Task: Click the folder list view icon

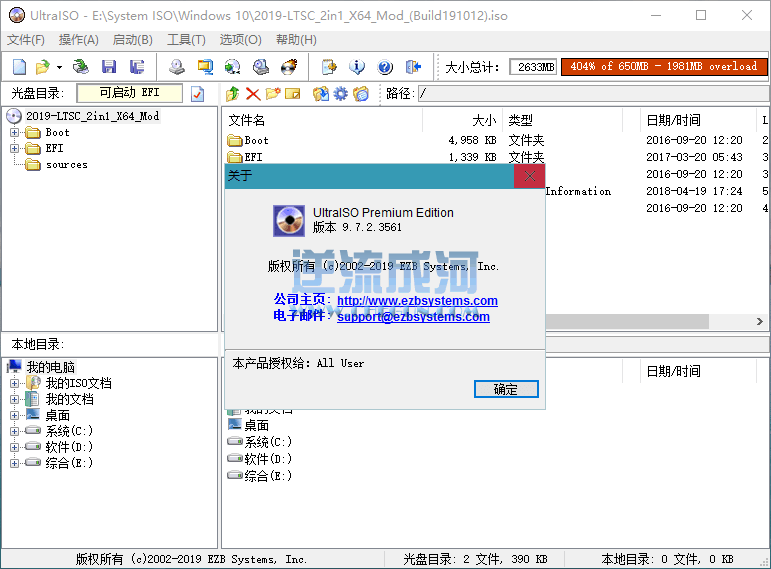Action: coord(360,93)
